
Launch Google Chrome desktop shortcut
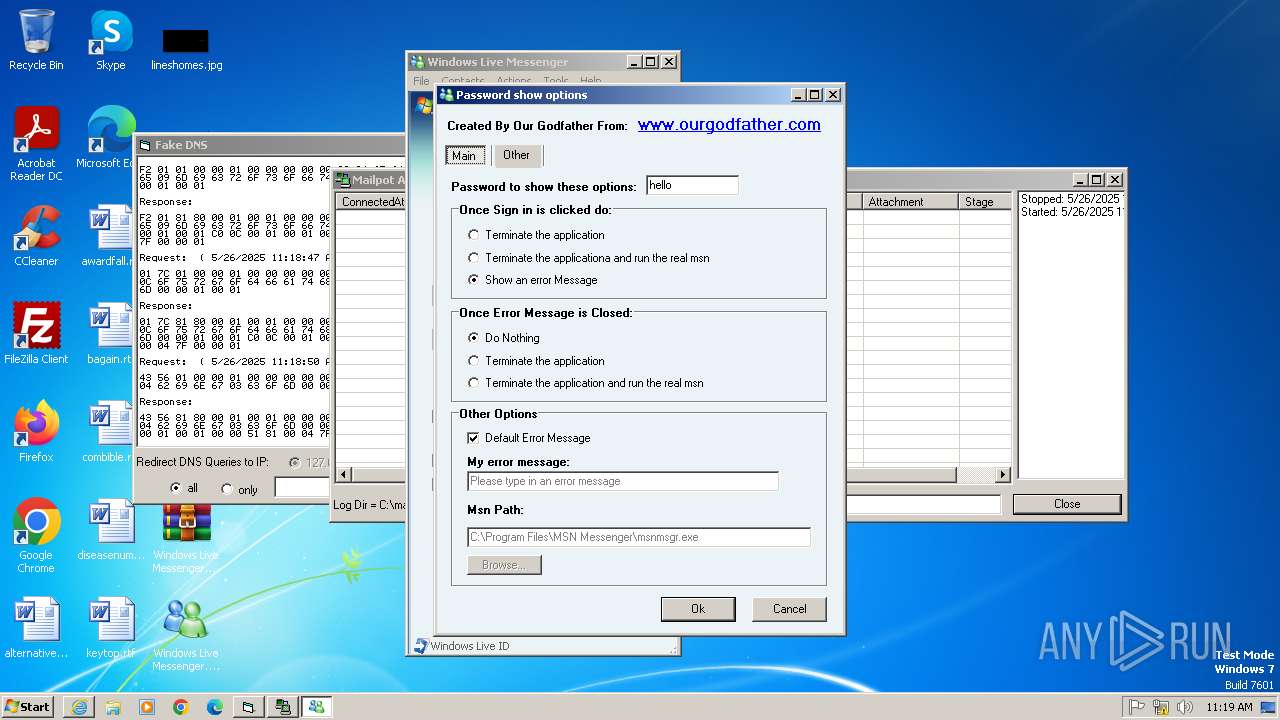coord(36,536)
